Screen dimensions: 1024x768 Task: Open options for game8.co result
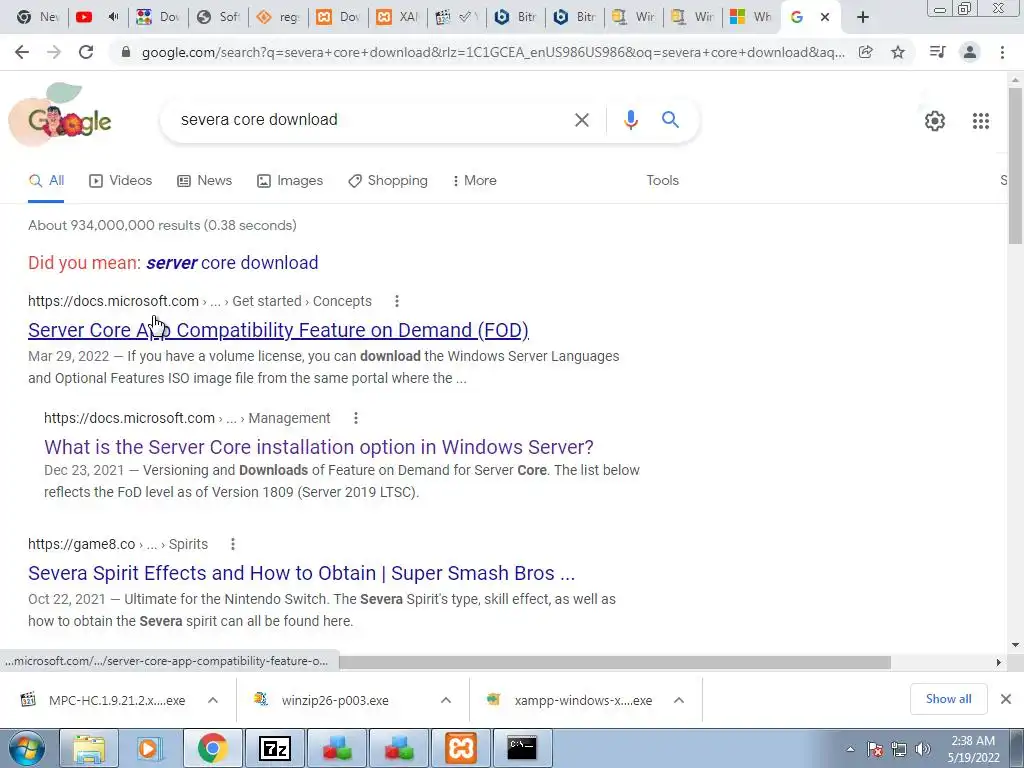[x=232, y=544]
